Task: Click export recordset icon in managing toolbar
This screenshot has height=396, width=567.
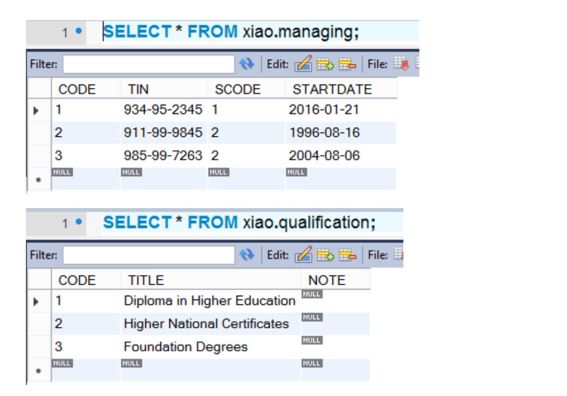Action: pyautogui.click(x=401, y=64)
